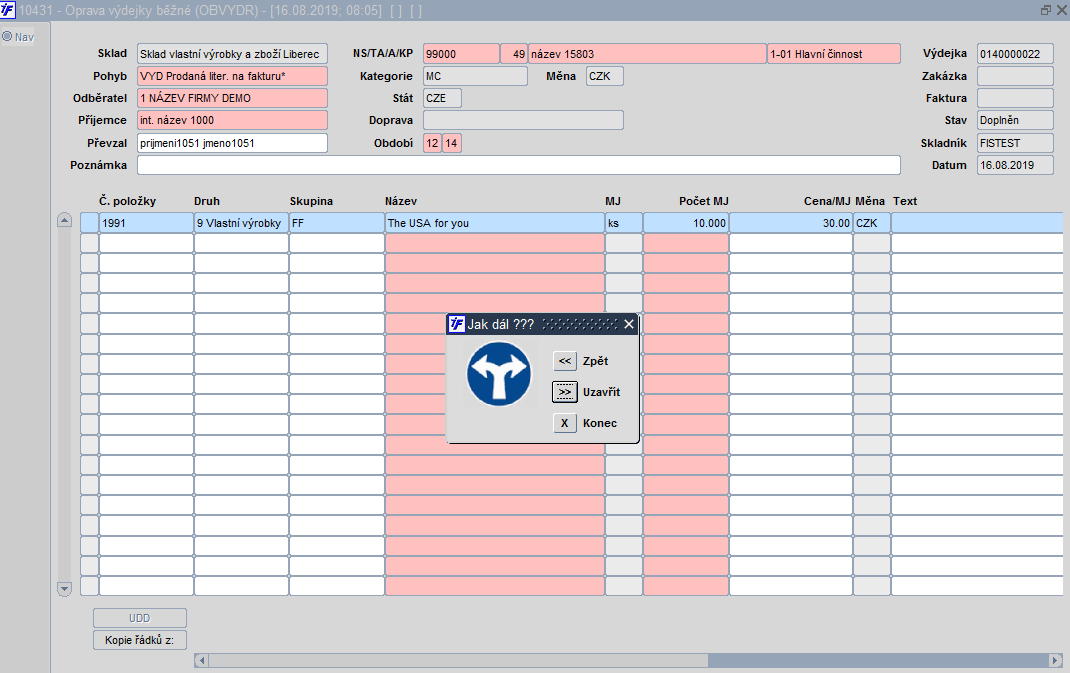The height and width of the screenshot is (673, 1070).
Task: Click row selector of the first empty row
Action: (x=89, y=243)
